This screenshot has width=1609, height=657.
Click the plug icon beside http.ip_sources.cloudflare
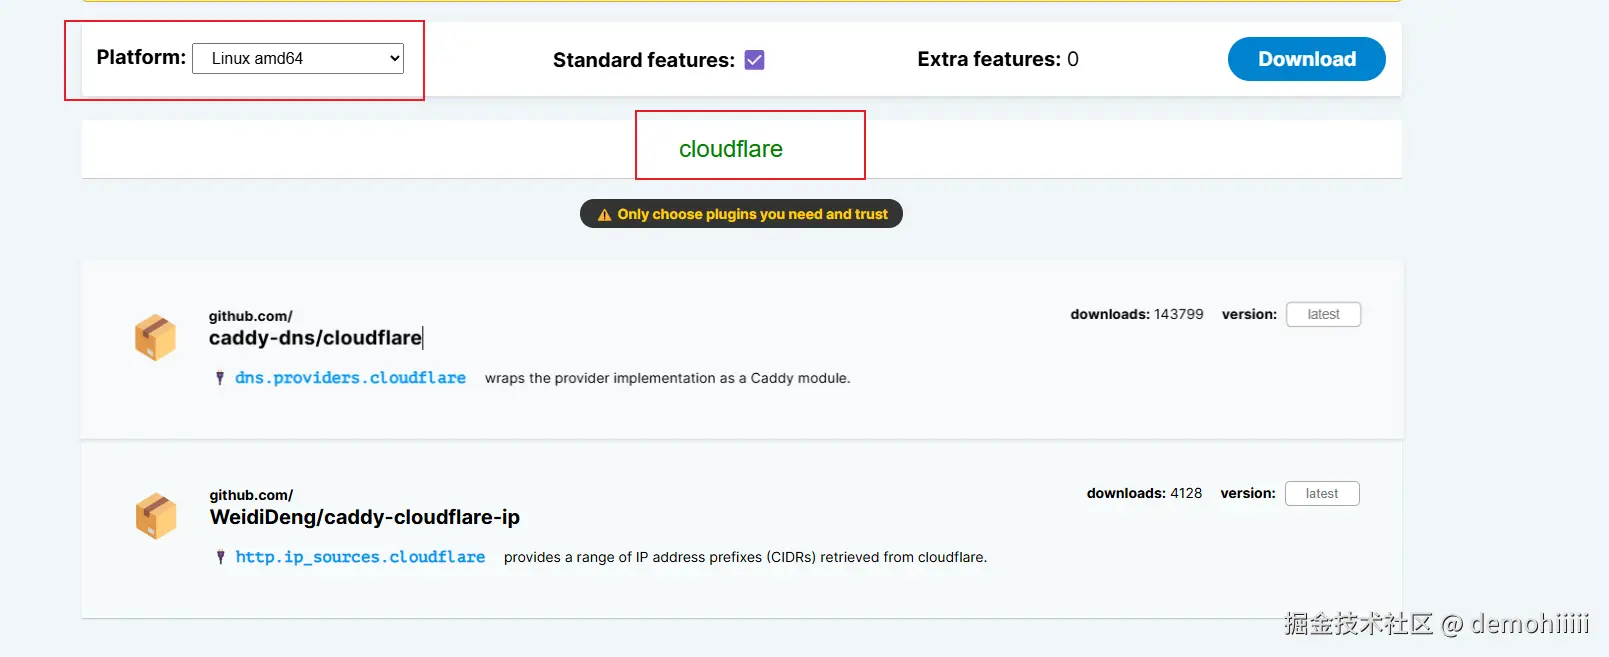tap(220, 557)
